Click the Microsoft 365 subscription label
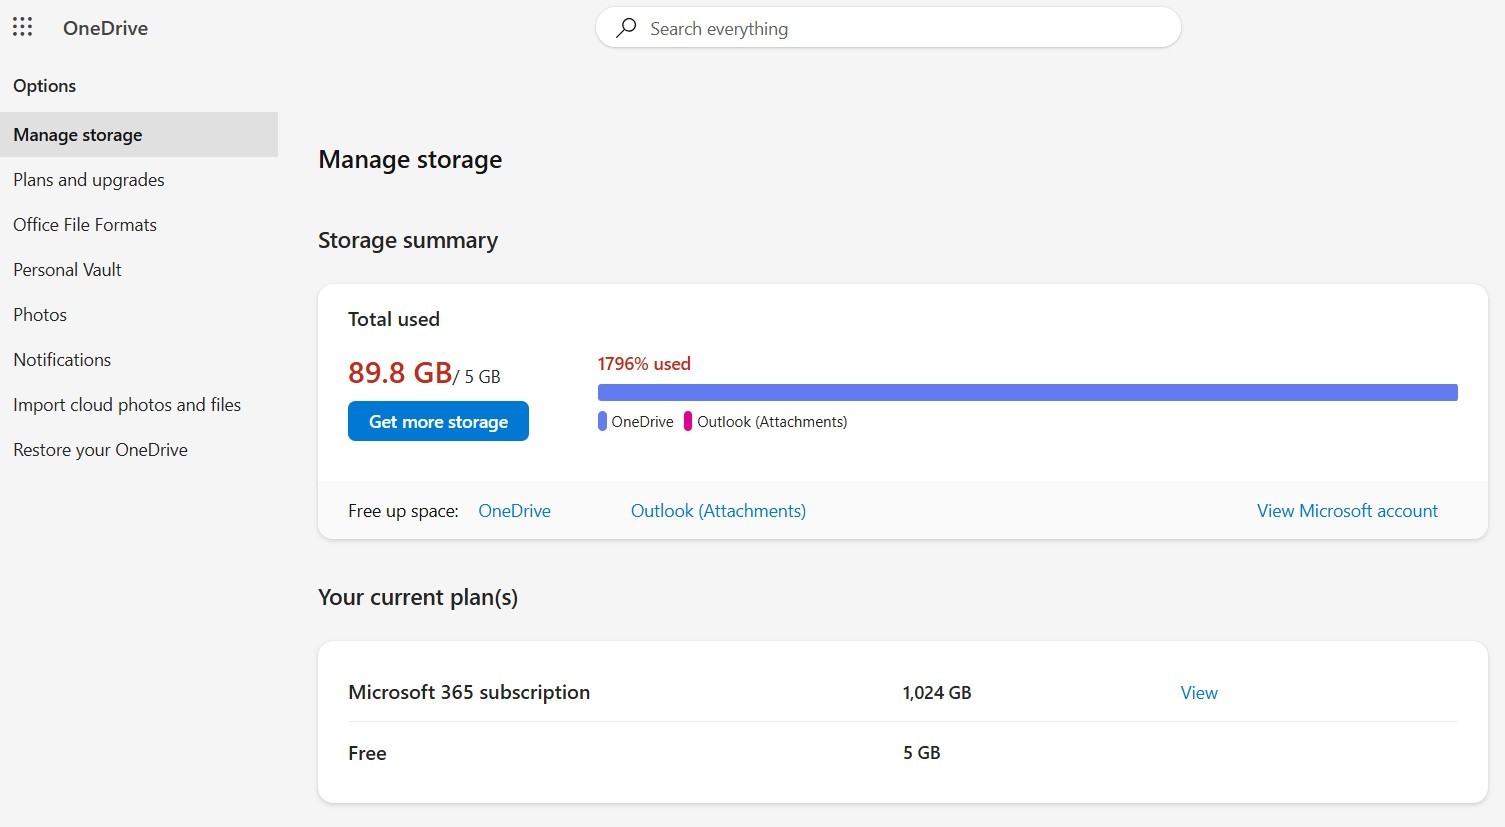This screenshot has height=827, width=1505. point(469,692)
